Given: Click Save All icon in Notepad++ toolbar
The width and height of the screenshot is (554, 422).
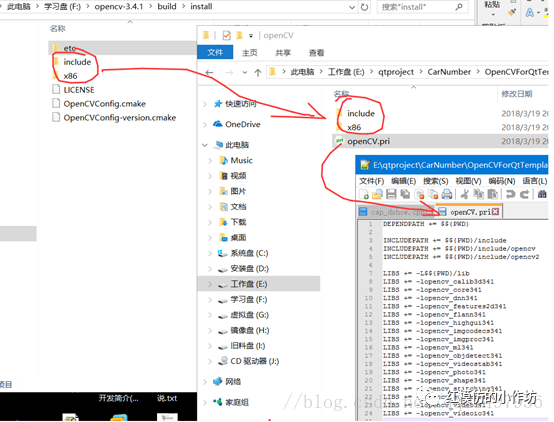Looking at the screenshot, I should pyautogui.click(x=405, y=194).
